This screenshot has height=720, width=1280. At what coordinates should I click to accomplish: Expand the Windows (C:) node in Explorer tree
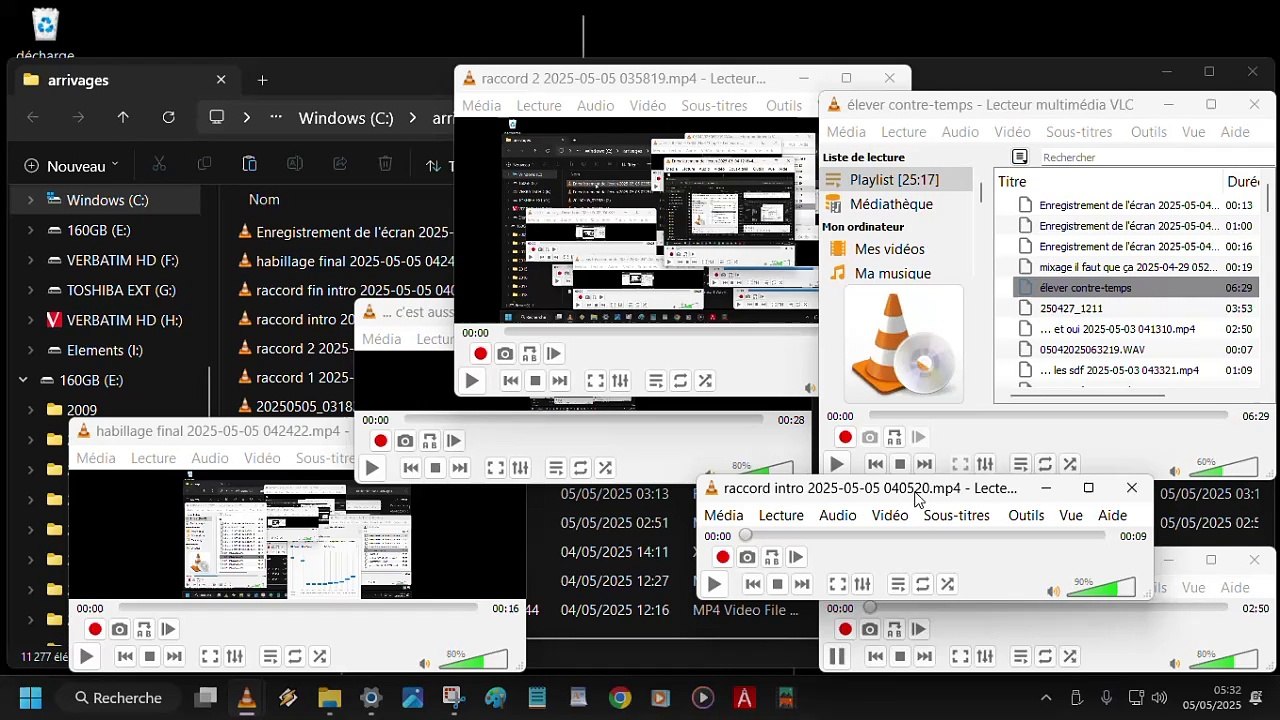tap(30, 200)
